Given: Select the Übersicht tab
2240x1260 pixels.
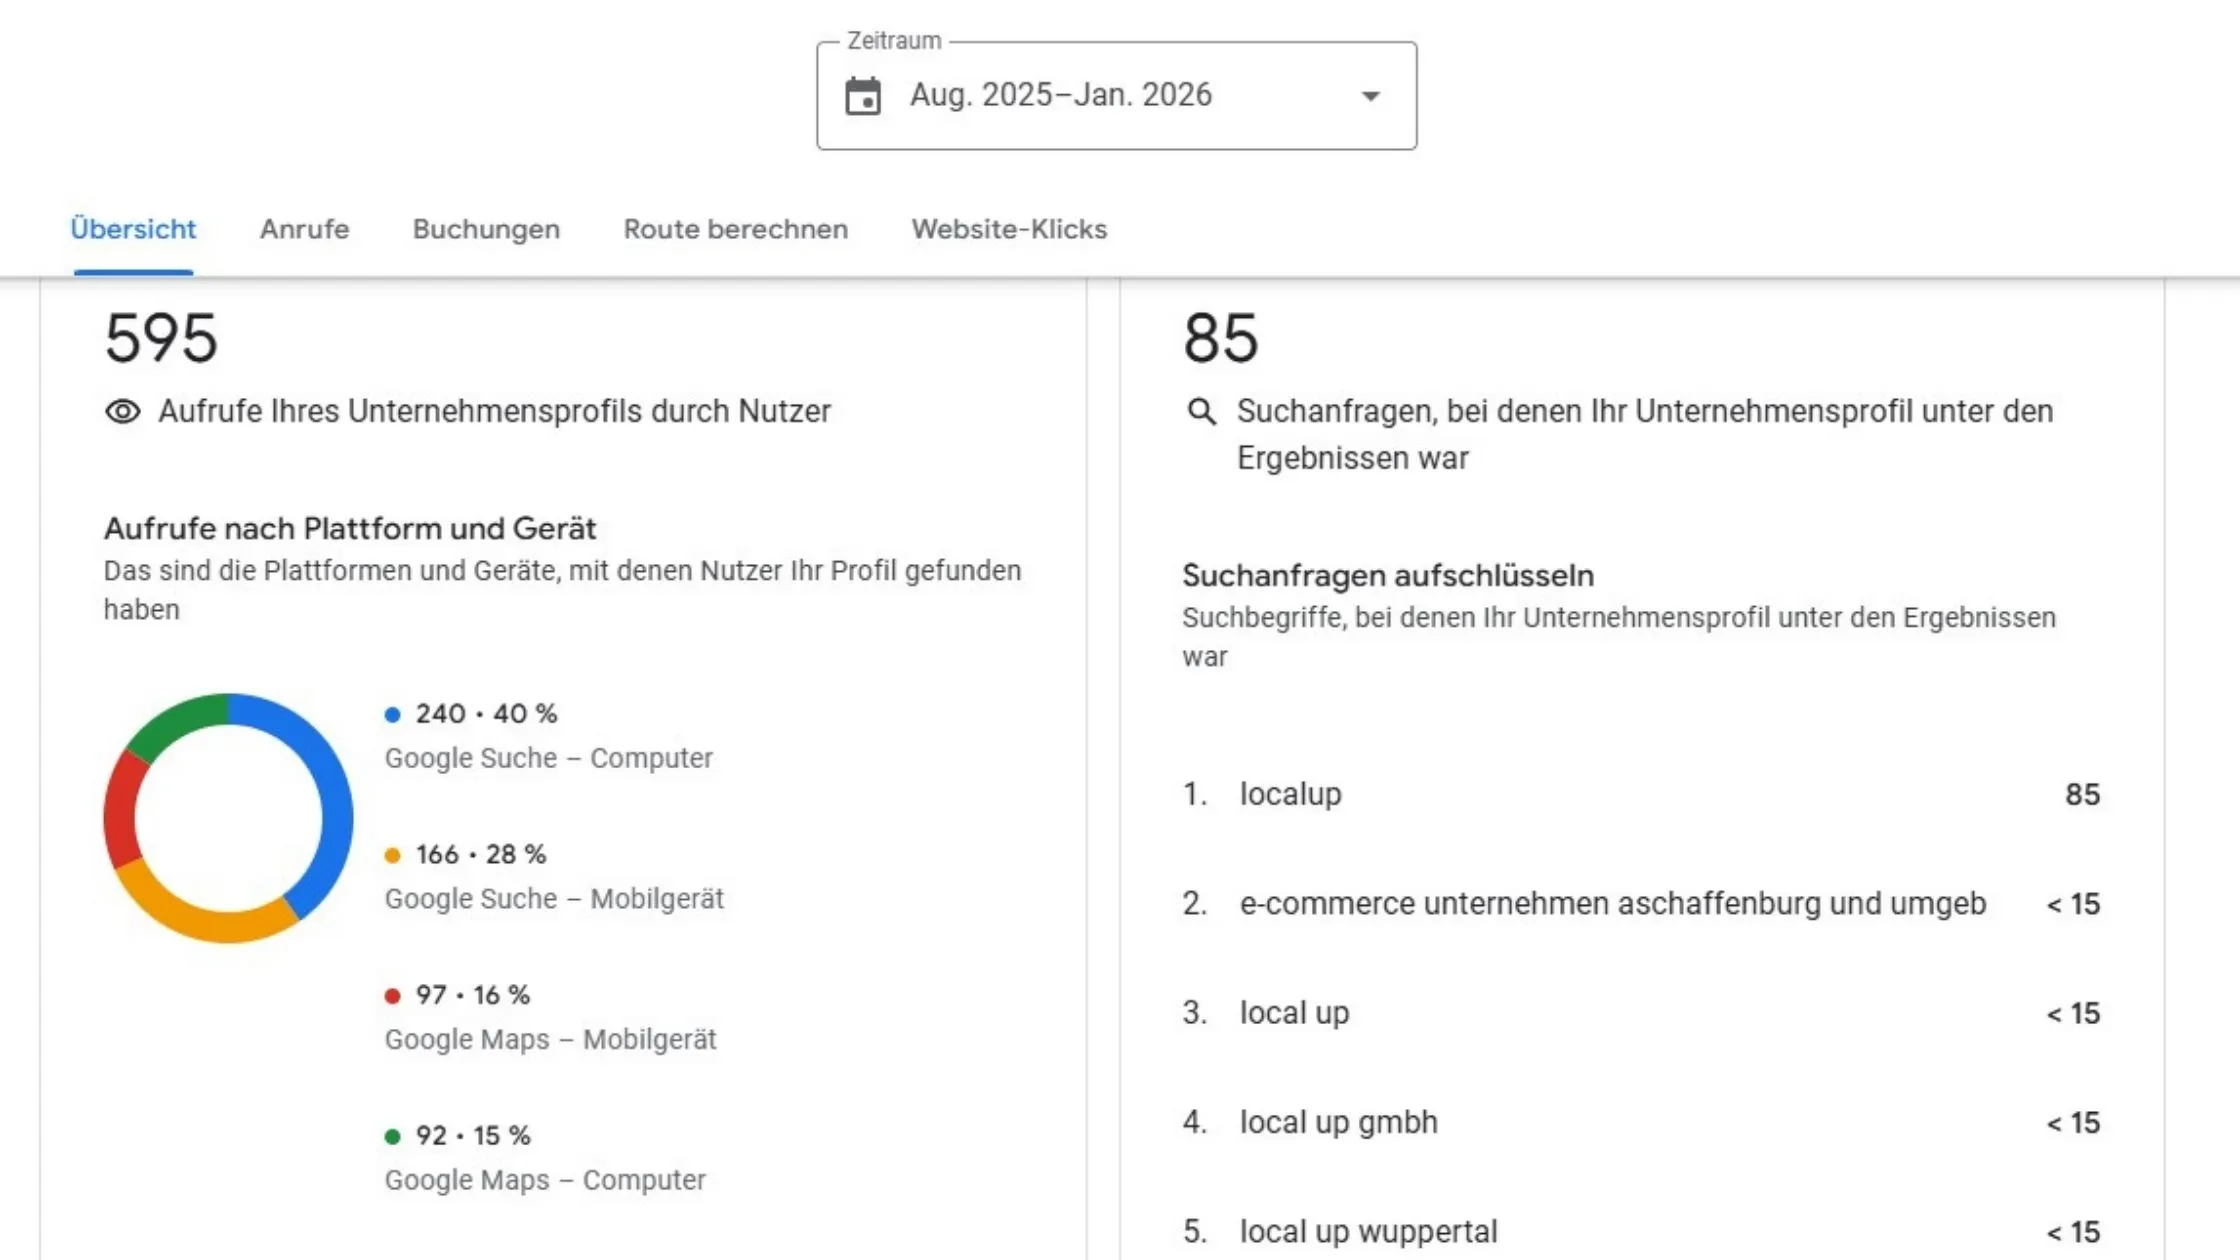Looking at the screenshot, I should tap(133, 229).
